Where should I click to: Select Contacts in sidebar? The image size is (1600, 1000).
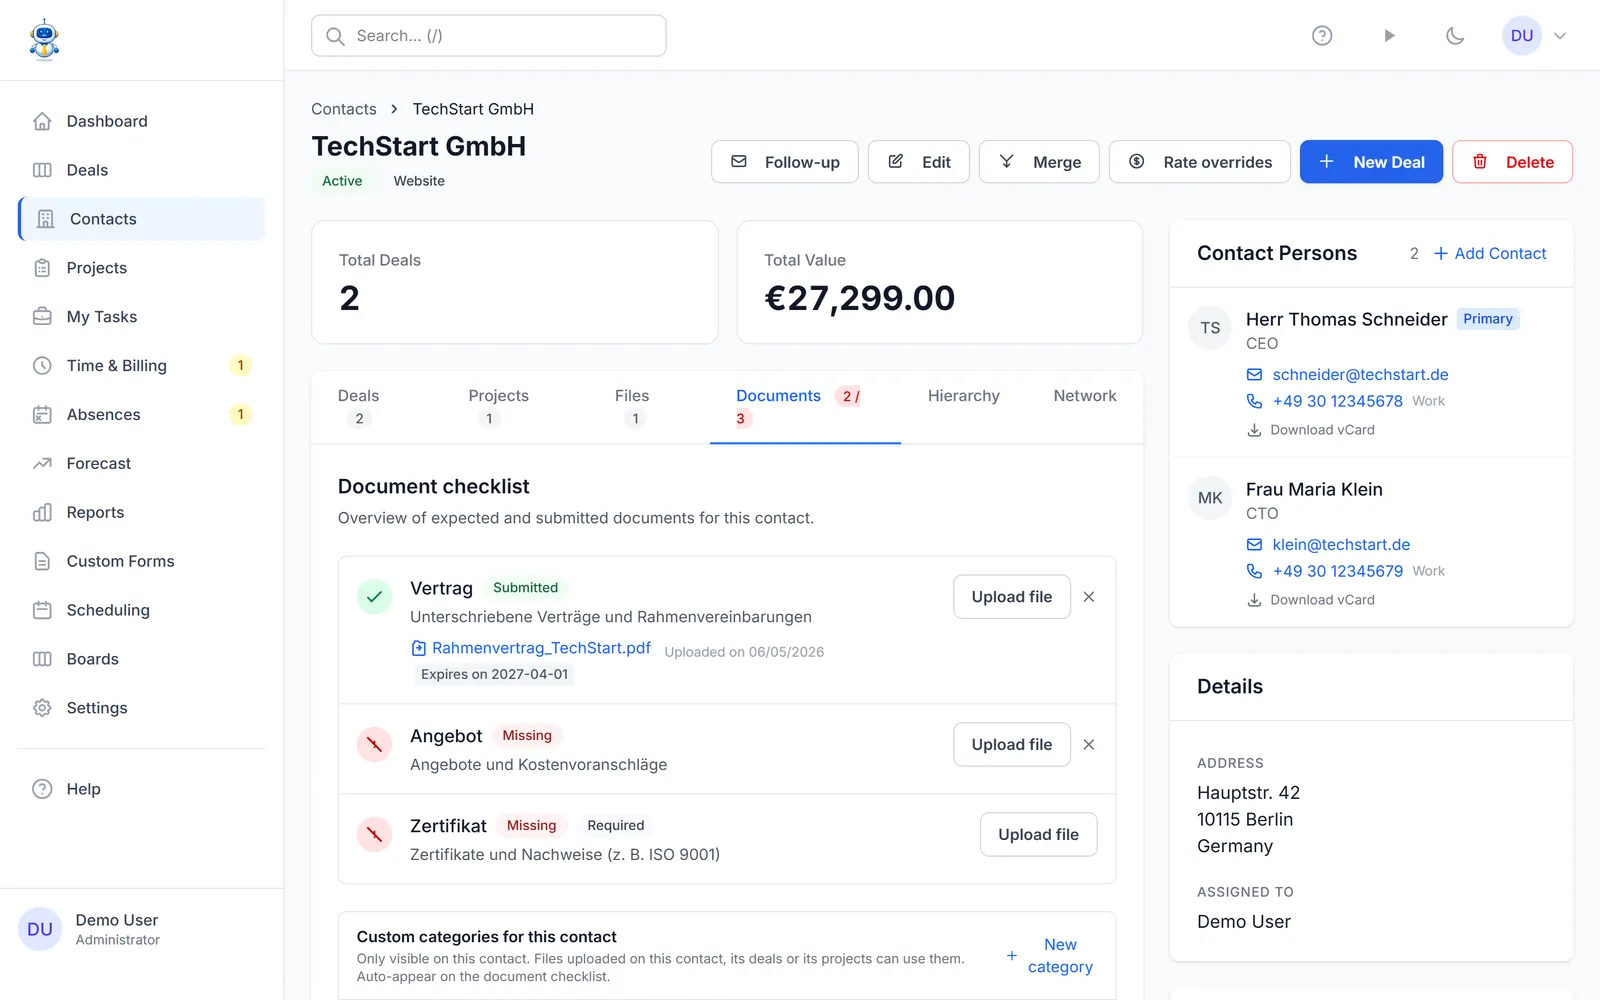[x=142, y=219]
